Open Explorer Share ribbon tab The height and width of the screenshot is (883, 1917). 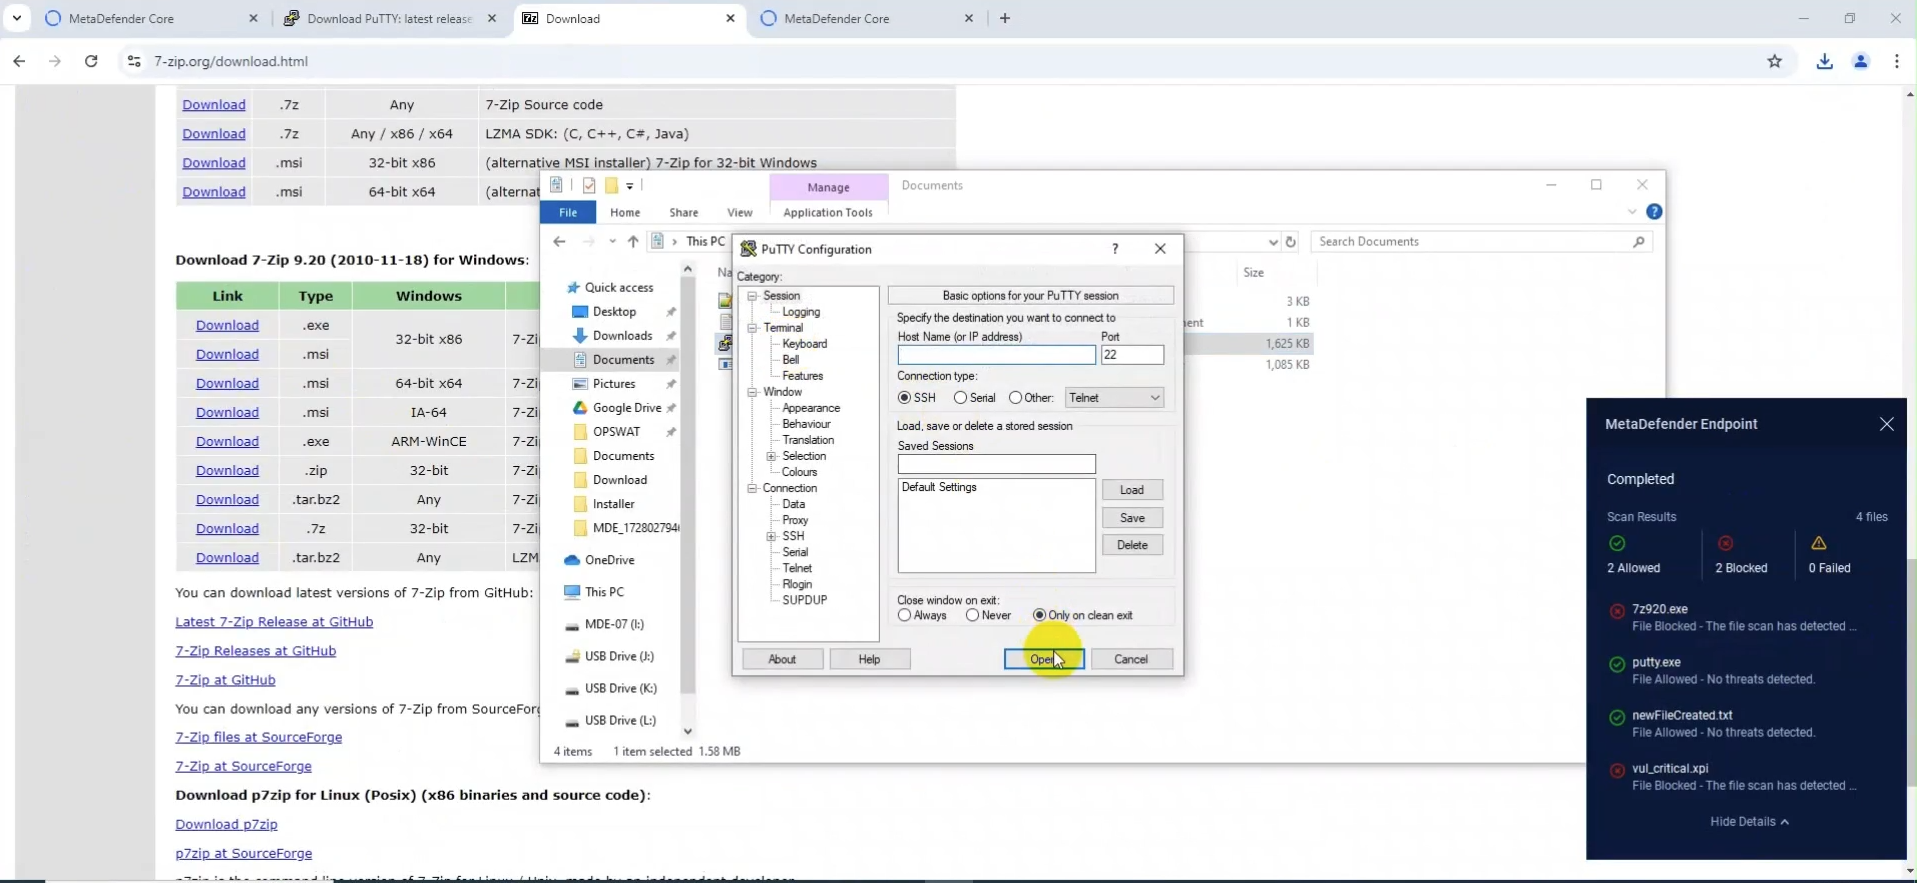tap(684, 212)
